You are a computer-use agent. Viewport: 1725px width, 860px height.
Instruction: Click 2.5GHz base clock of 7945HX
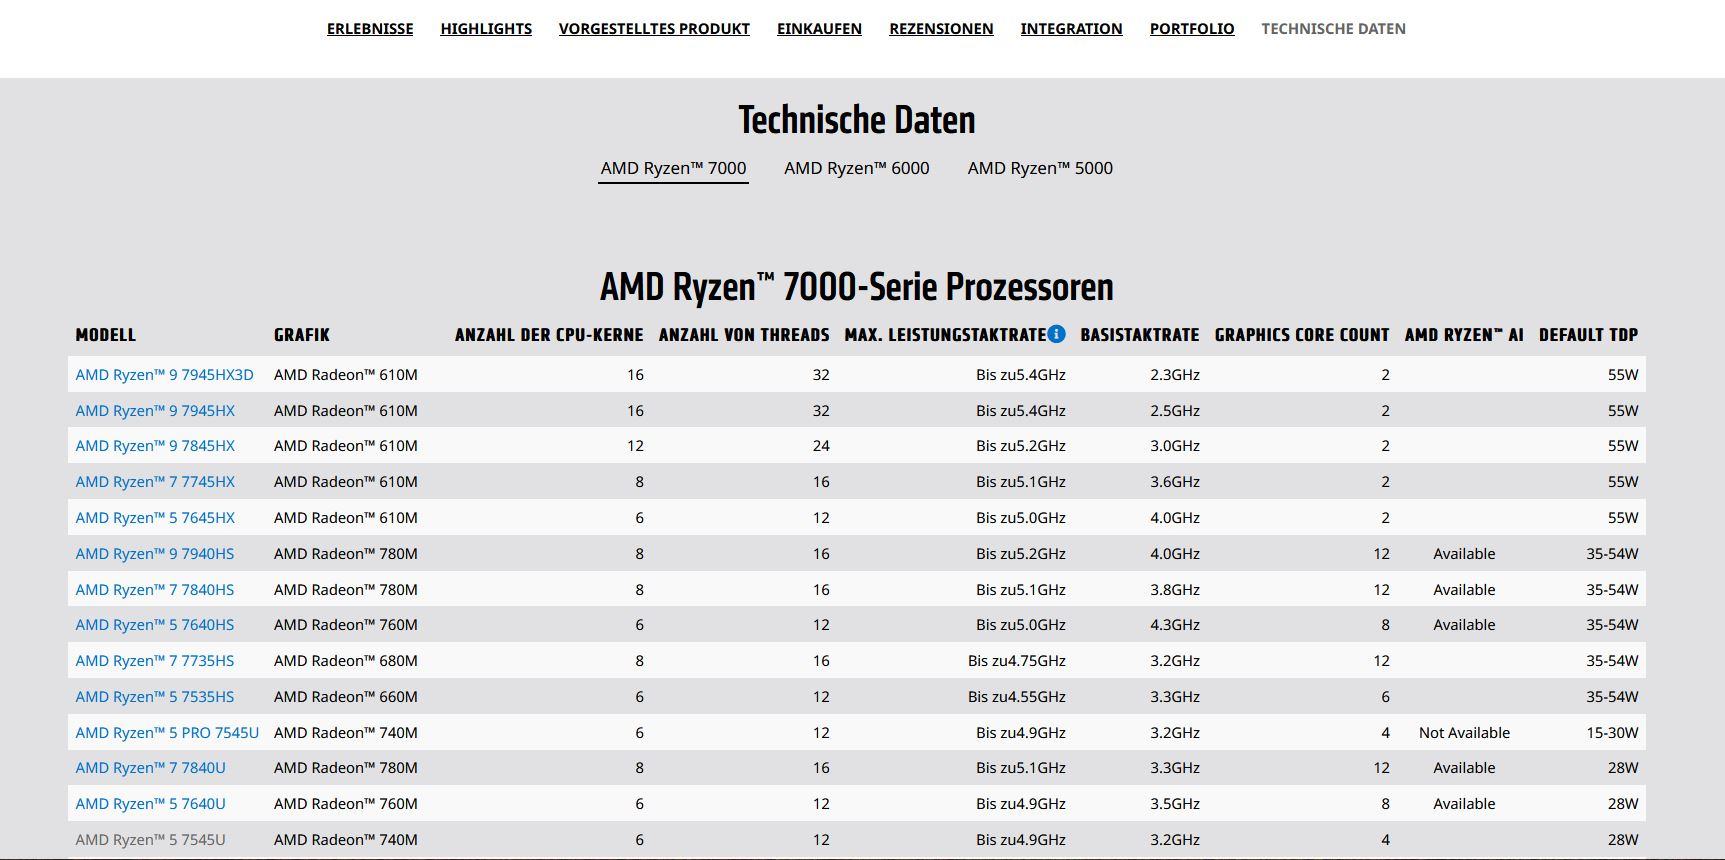click(x=1175, y=411)
